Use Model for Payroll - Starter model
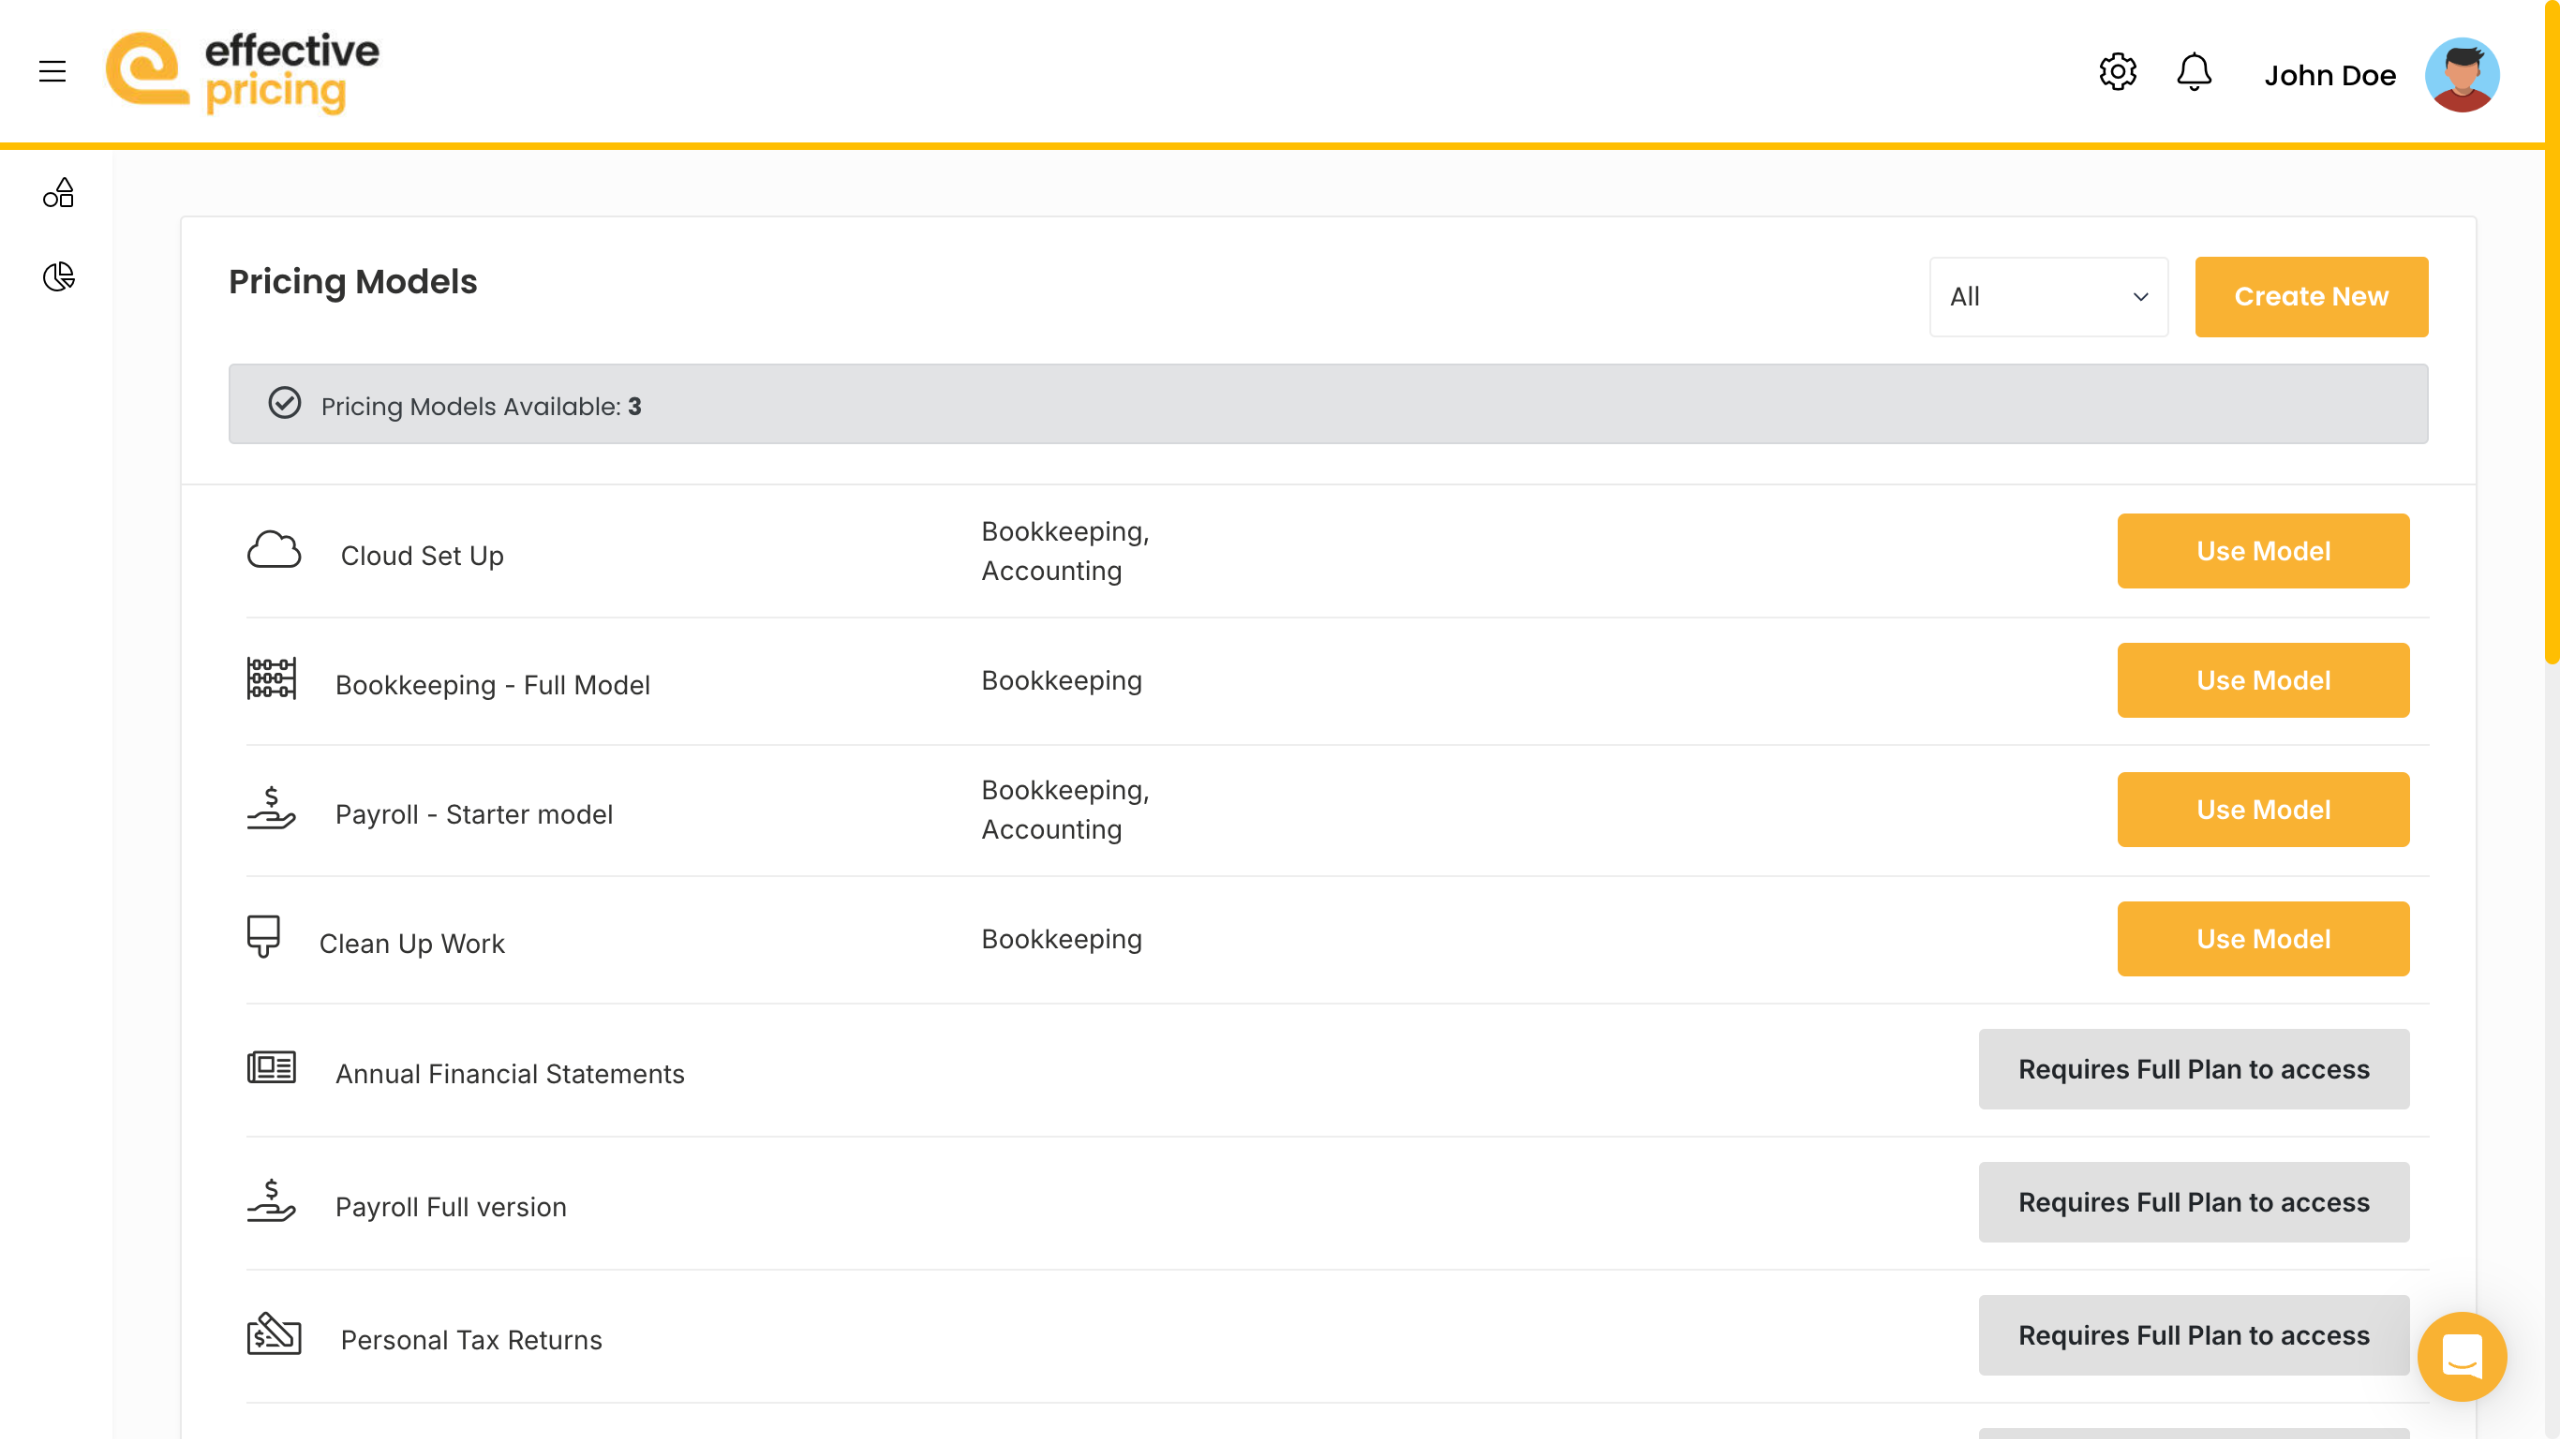 pos(2262,809)
